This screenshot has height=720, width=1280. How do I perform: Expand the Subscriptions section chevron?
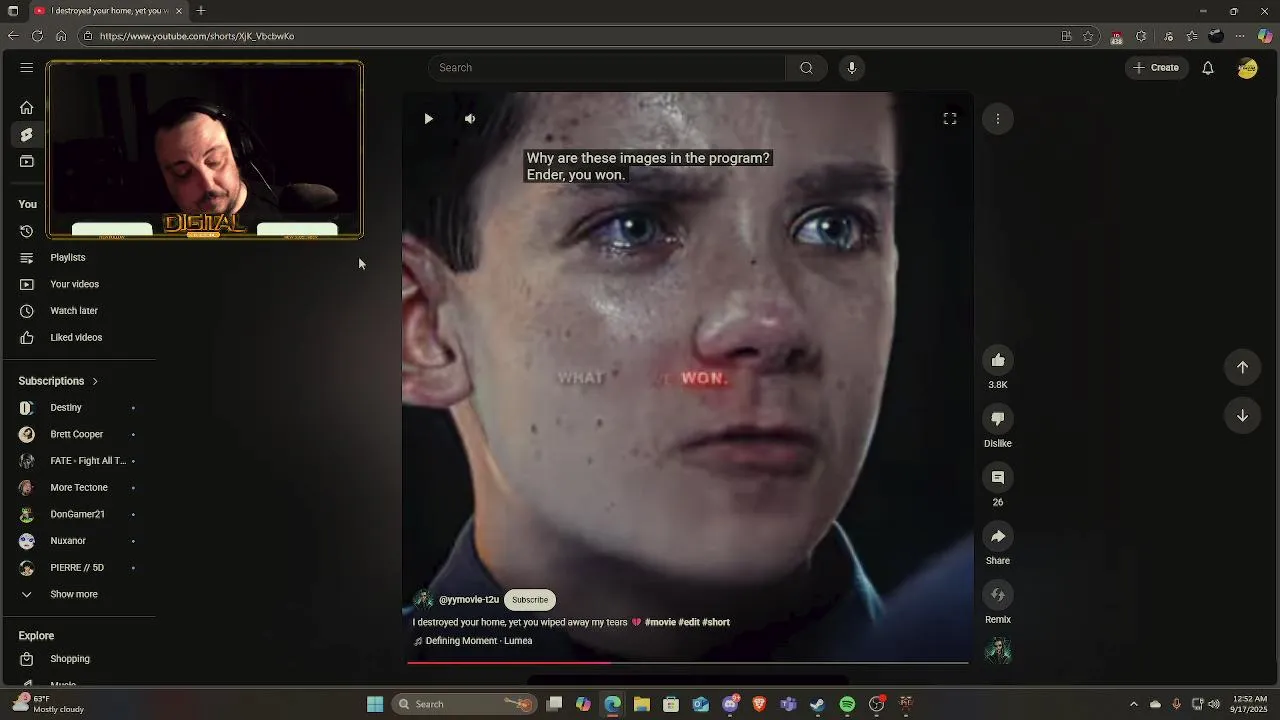(95, 381)
